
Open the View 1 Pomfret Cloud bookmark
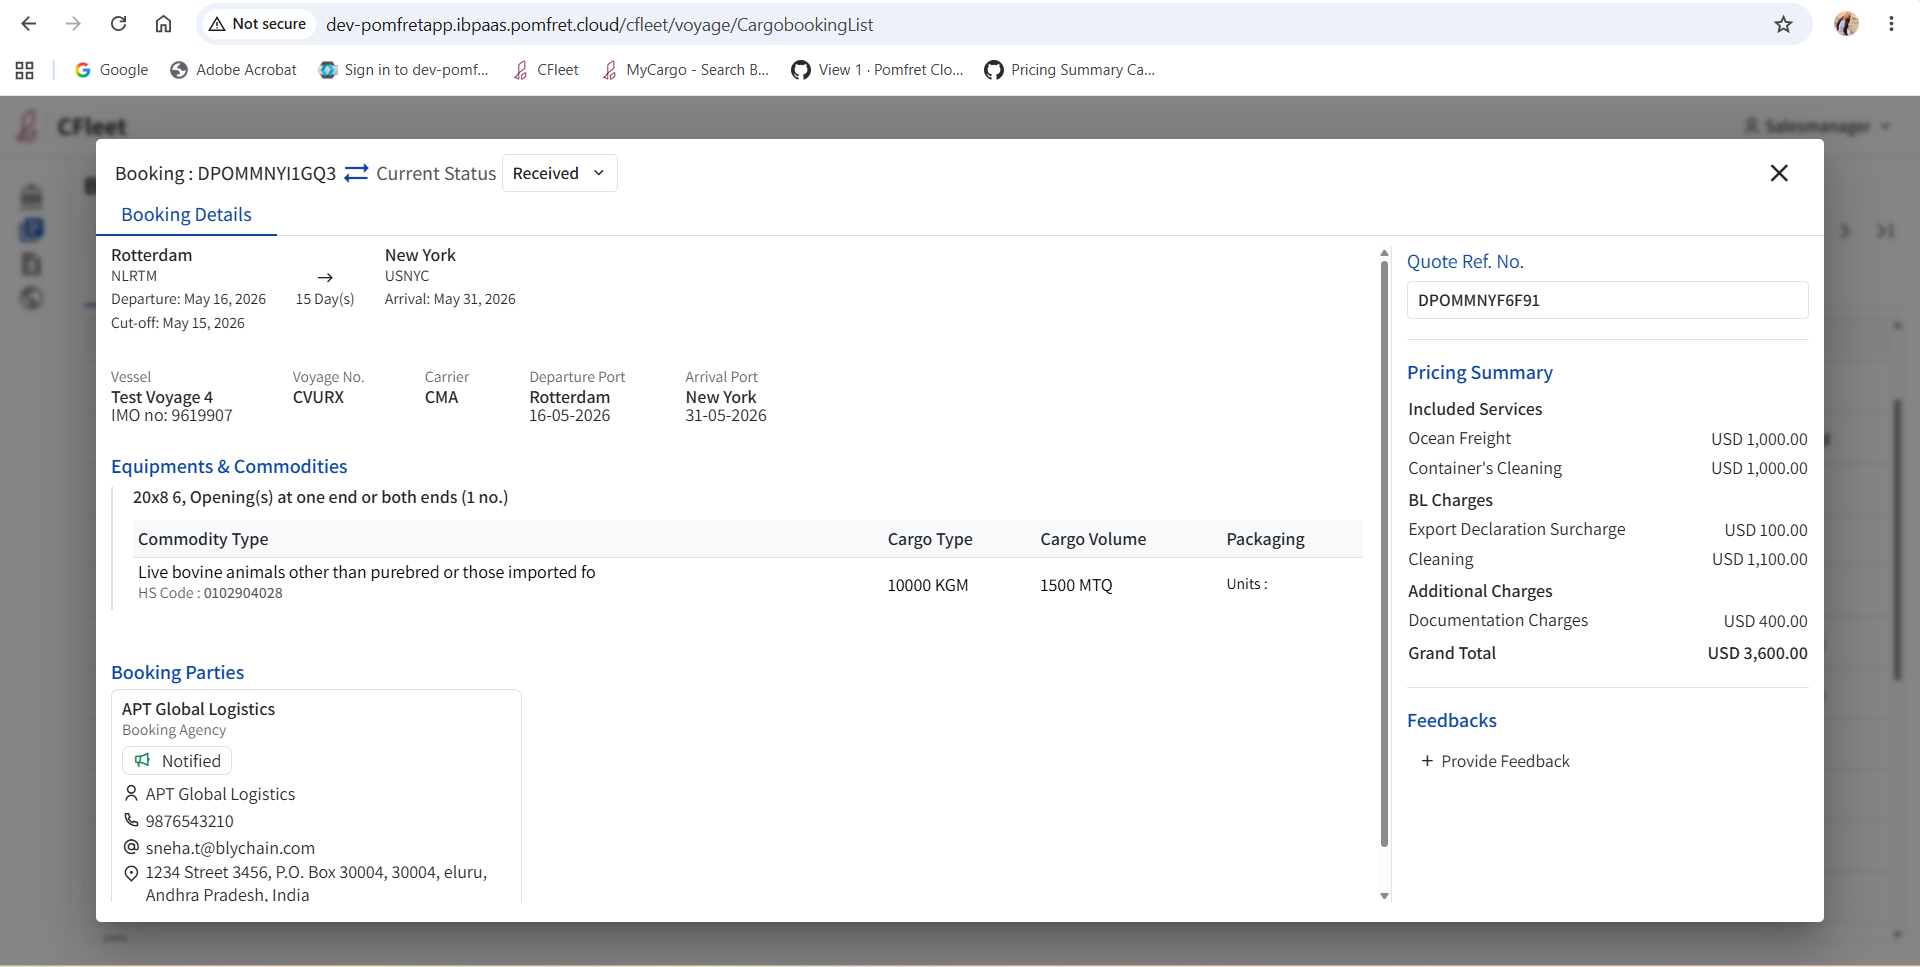click(877, 70)
